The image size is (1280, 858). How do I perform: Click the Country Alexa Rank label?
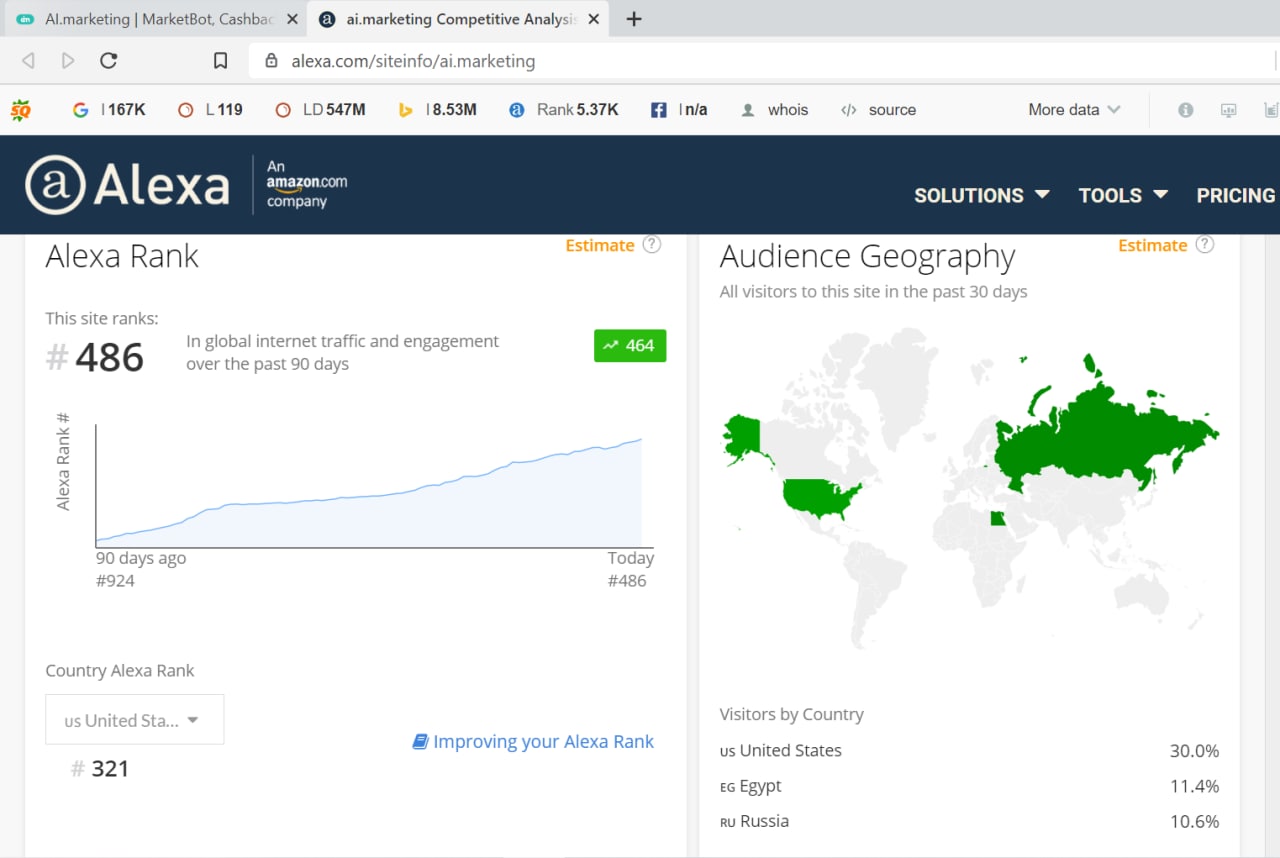pos(120,671)
